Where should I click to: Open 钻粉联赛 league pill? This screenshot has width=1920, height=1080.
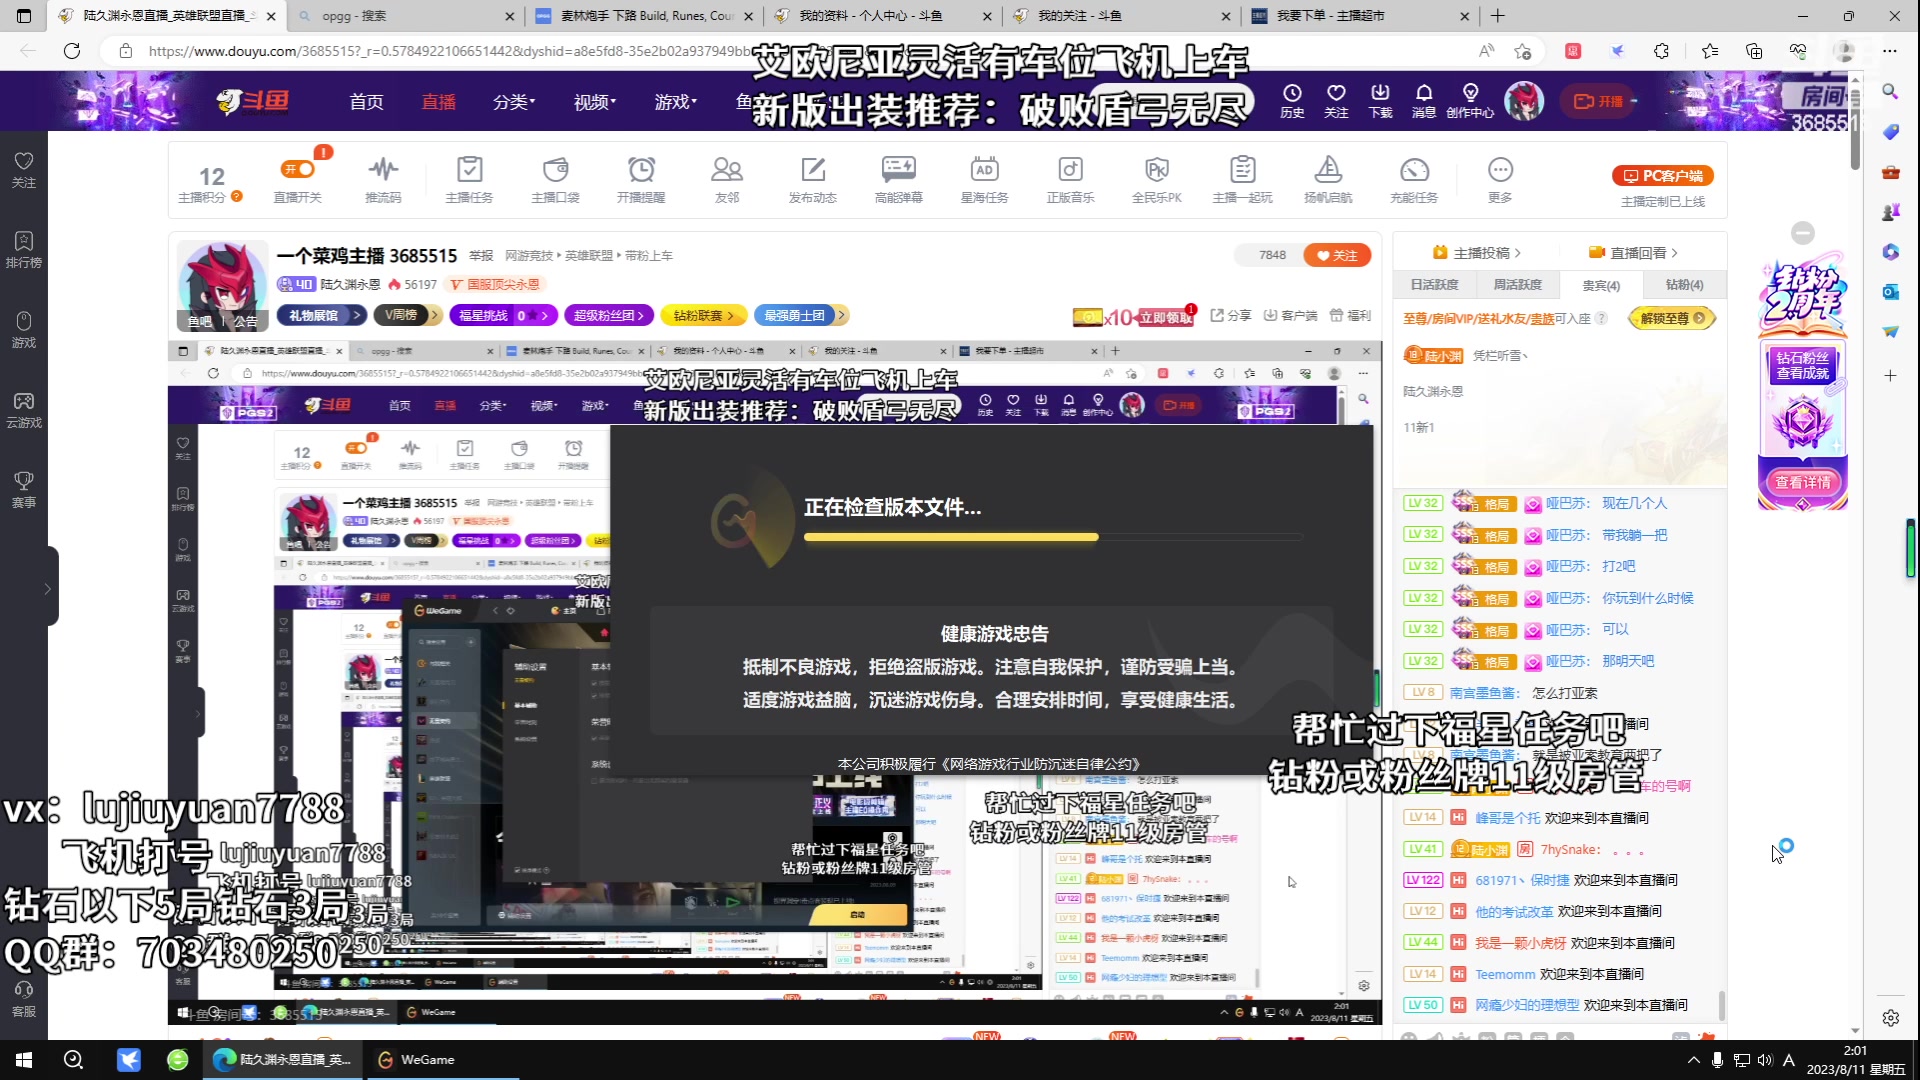coord(705,315)
